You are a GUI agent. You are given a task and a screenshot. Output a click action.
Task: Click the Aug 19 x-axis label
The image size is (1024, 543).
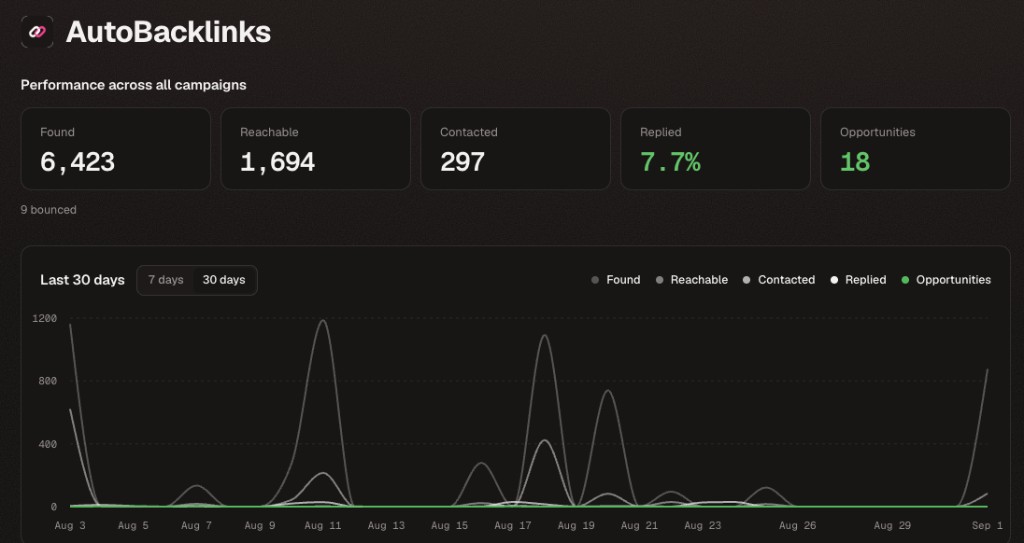[576, 525]
